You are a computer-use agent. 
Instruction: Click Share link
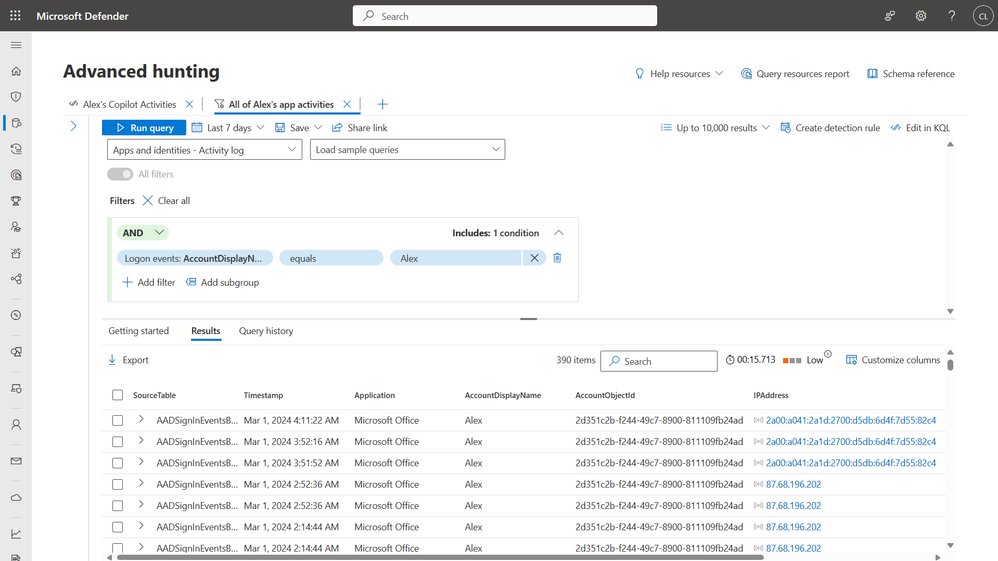(360, 127)
